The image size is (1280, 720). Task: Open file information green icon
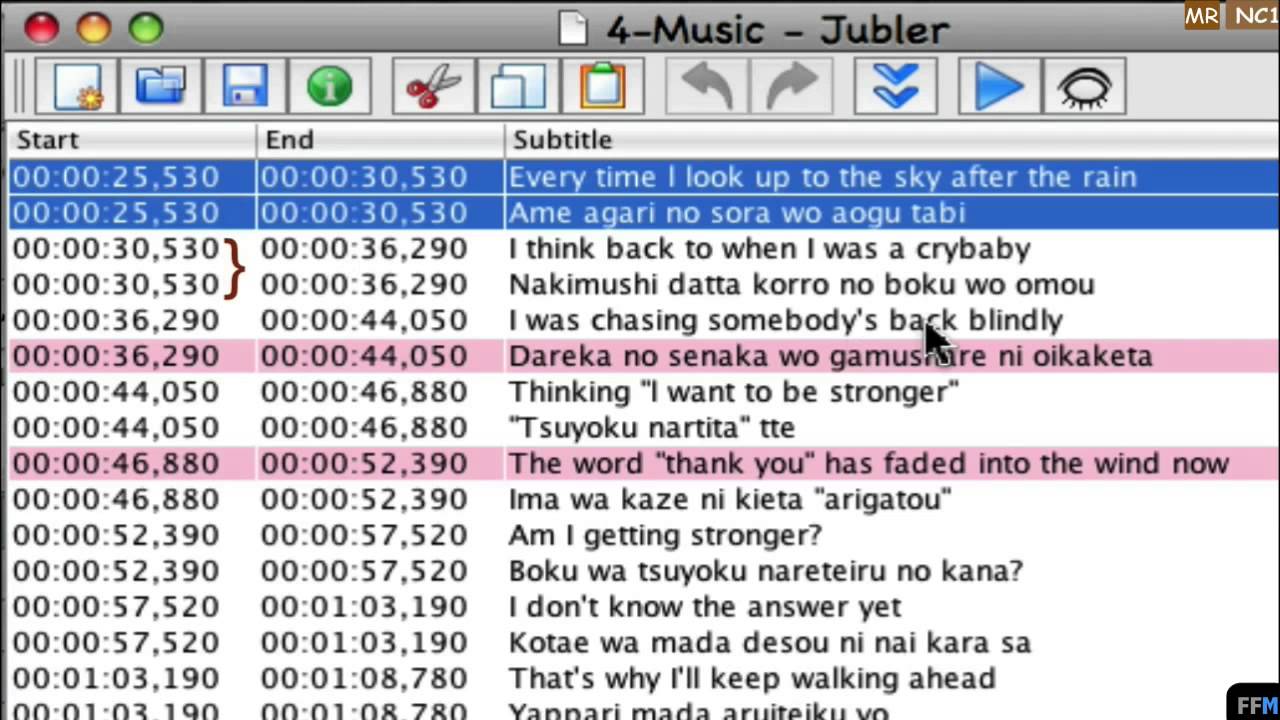tap(329, 86)
